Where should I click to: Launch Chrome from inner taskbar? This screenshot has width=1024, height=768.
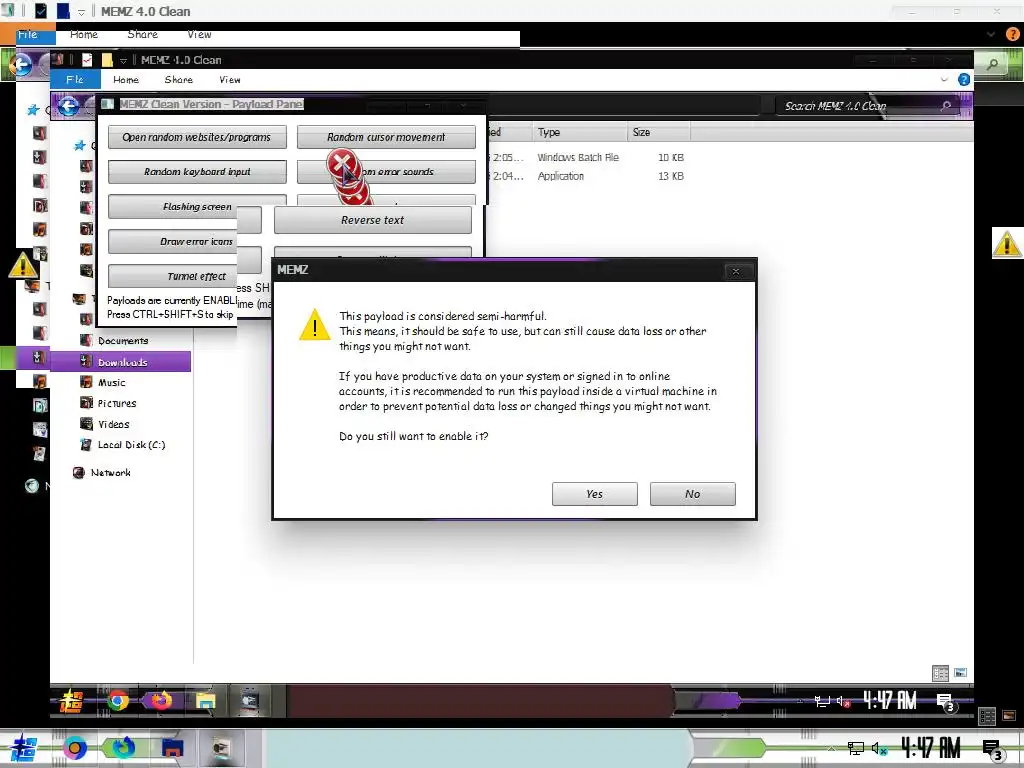(118, 701)
